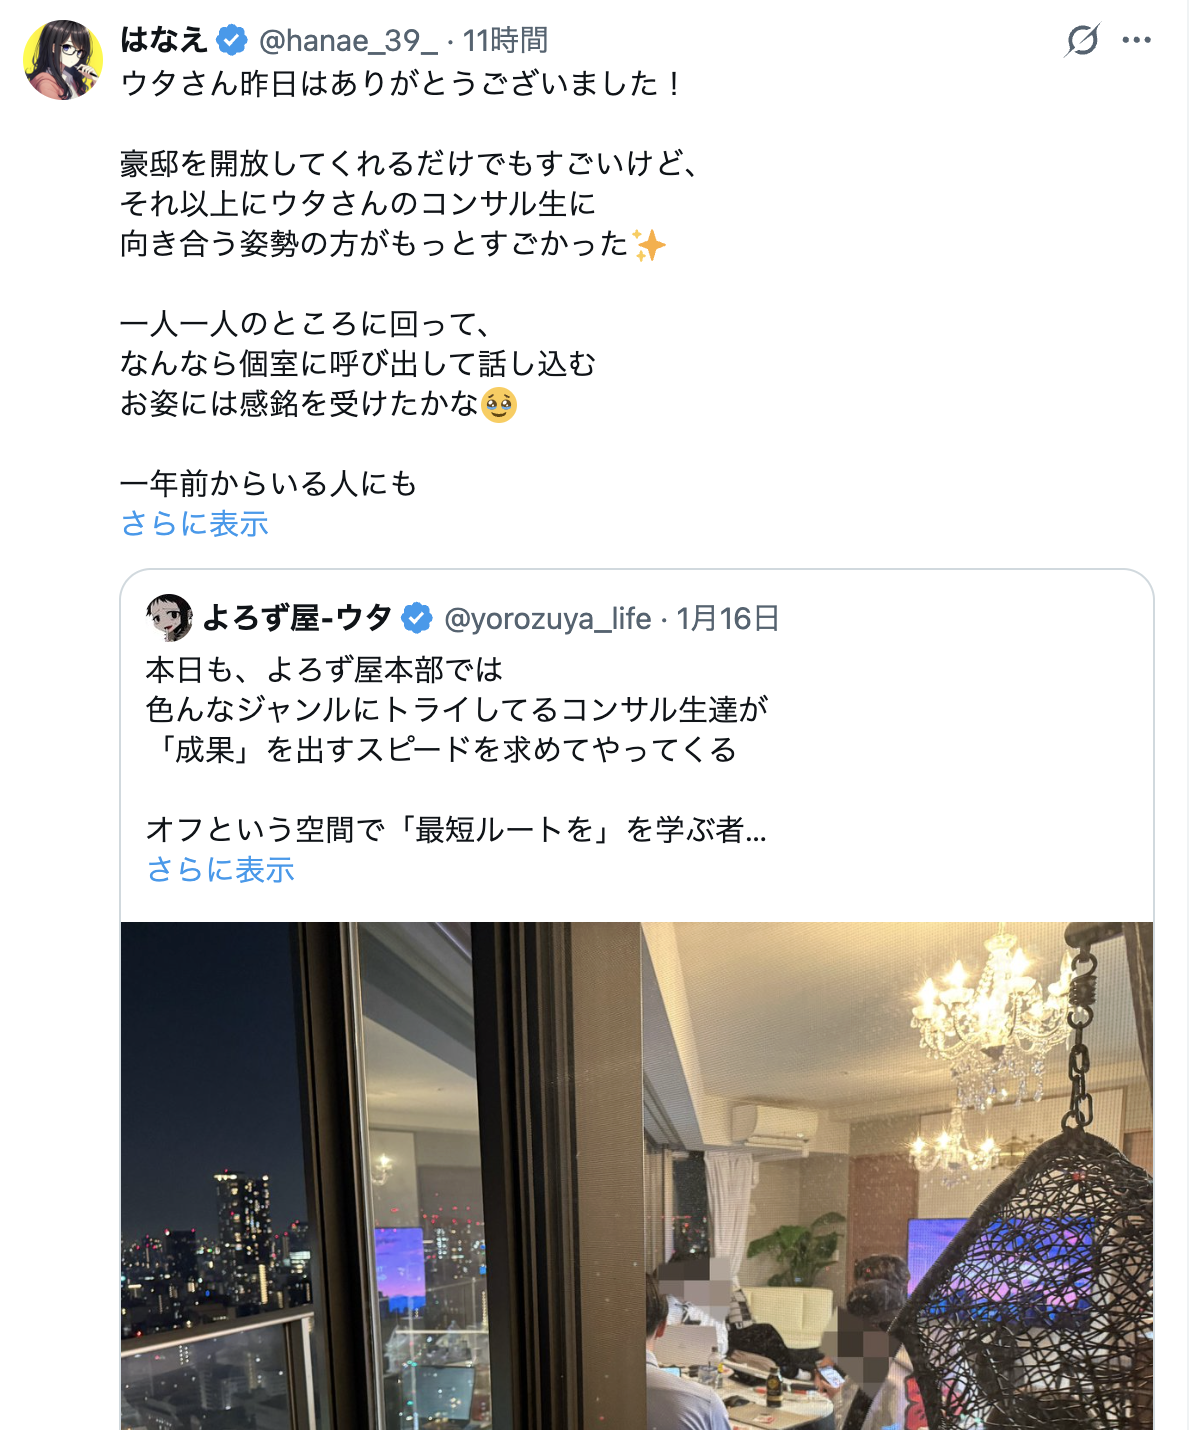Open the @yorozuya_life handle link
The image size is (1200, 1430).
[547, 618]
